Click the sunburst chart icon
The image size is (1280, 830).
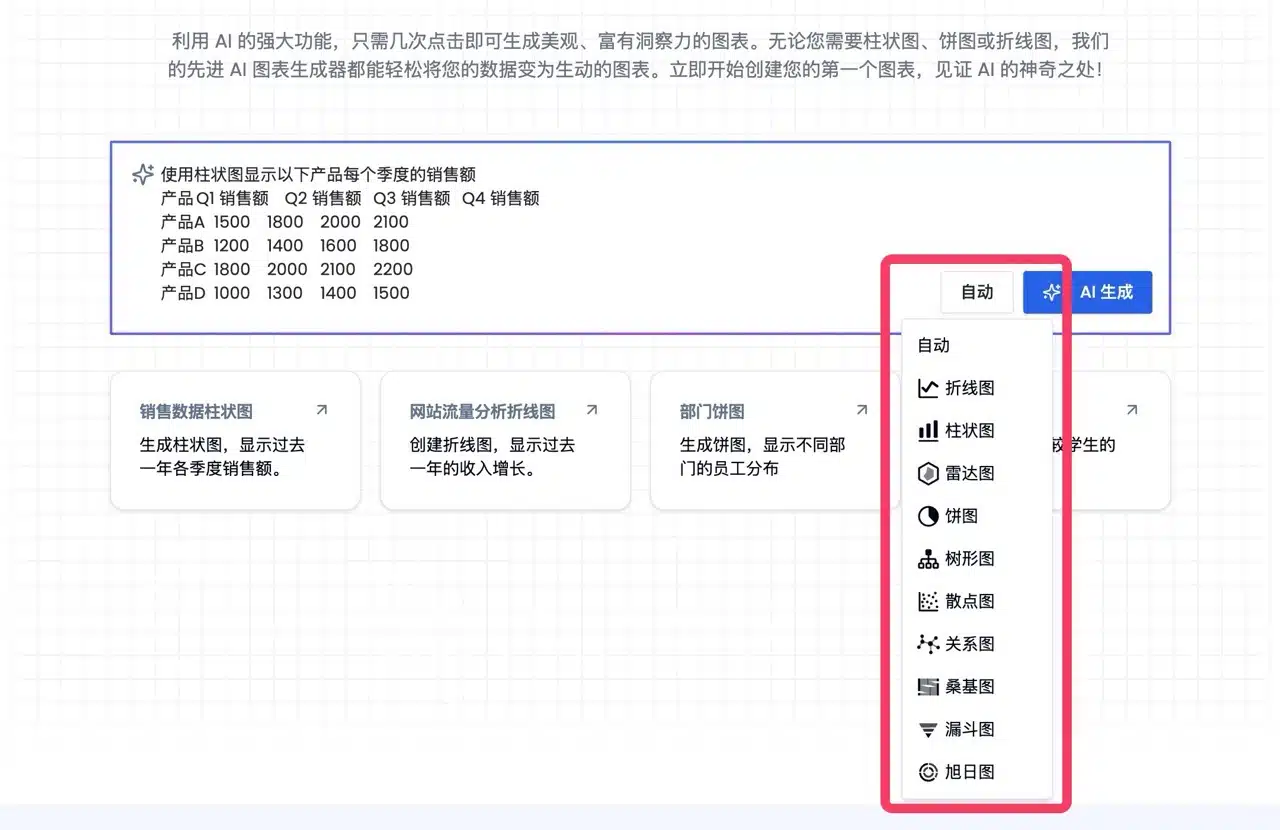(927, 772)
